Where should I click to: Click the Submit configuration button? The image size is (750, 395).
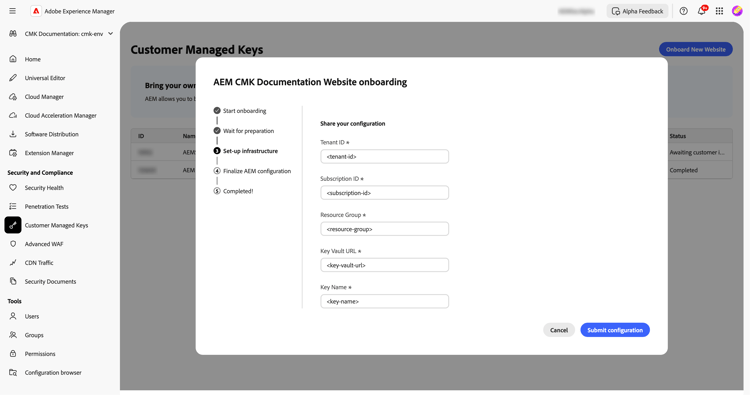(x=615, y=330)
